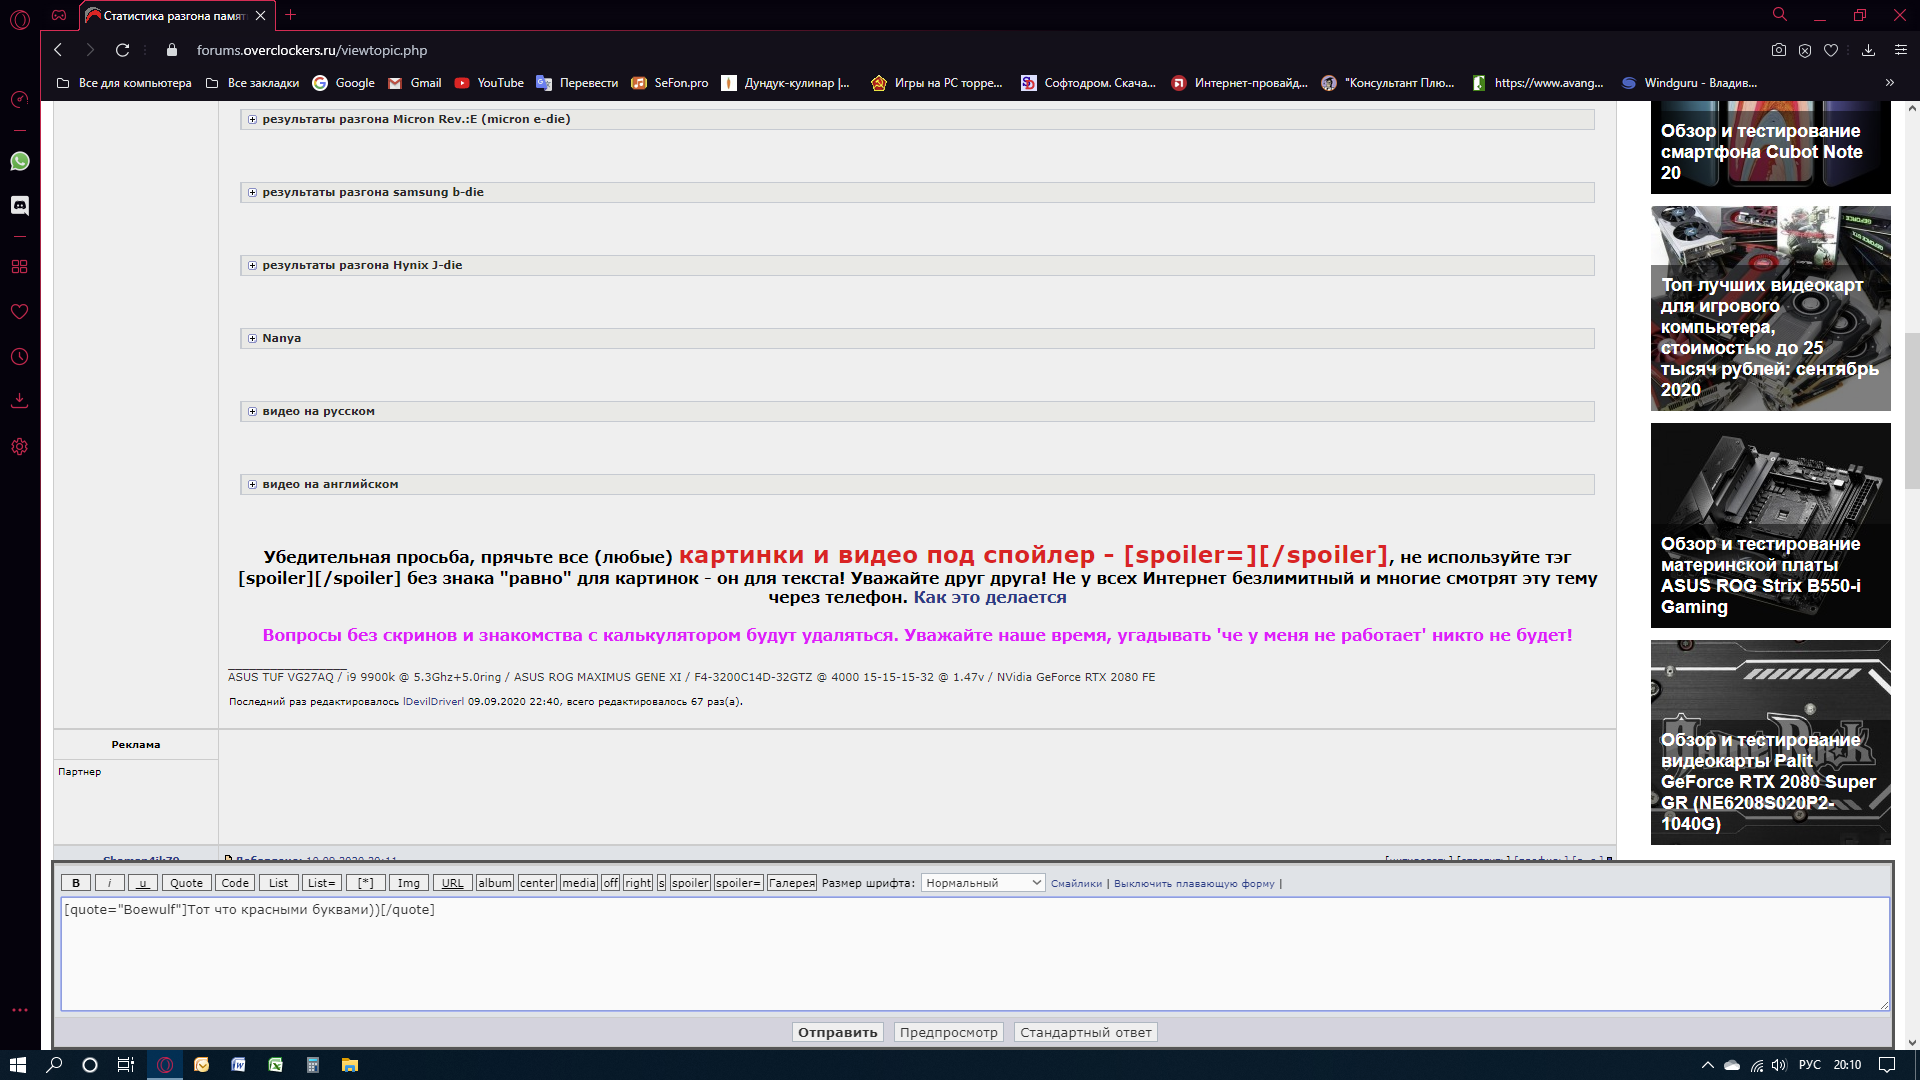The width and height of the screenshot is (1920, 1080).
Task: Open browsing history from sidebar clock icon
Action: (x=20, y=357)
